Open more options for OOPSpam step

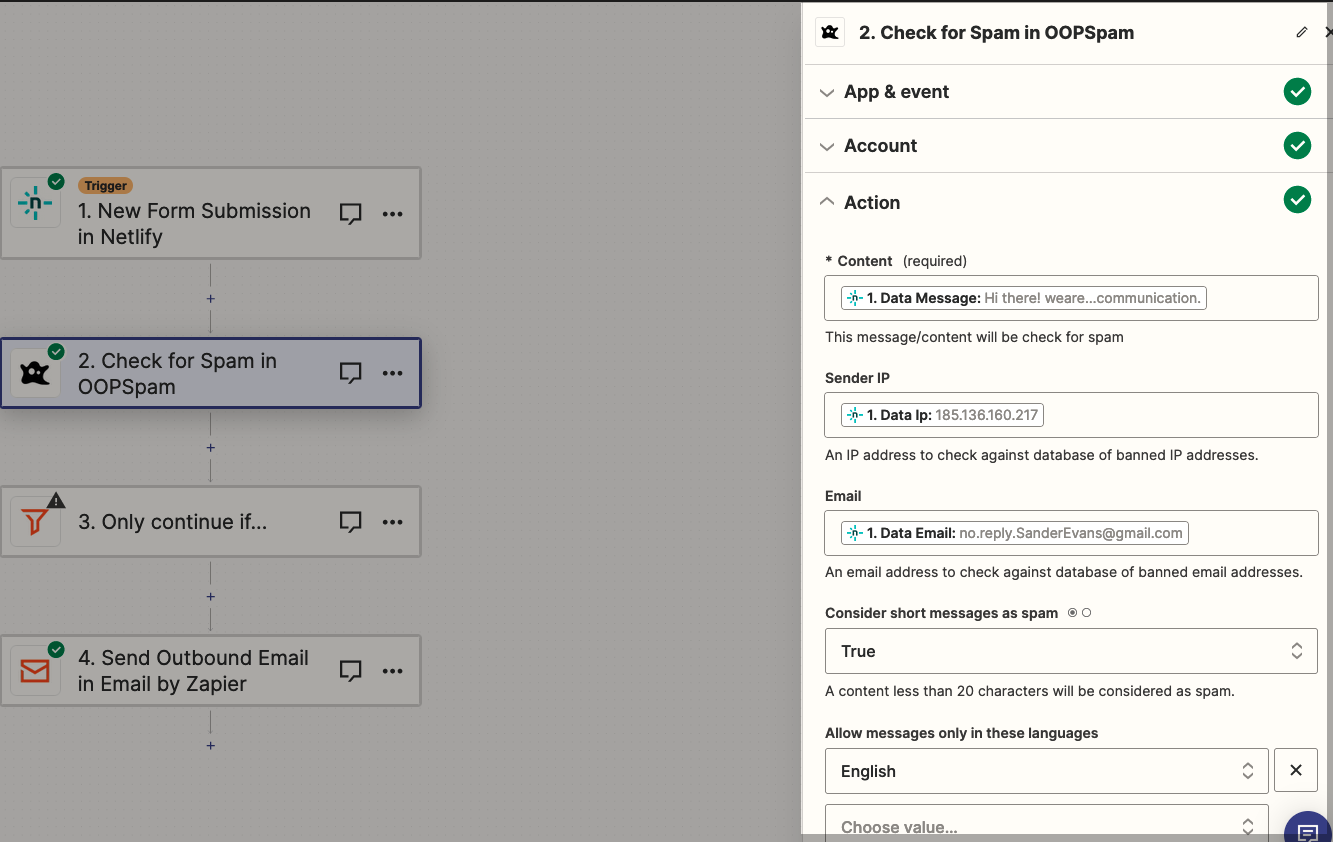[393, 373]
